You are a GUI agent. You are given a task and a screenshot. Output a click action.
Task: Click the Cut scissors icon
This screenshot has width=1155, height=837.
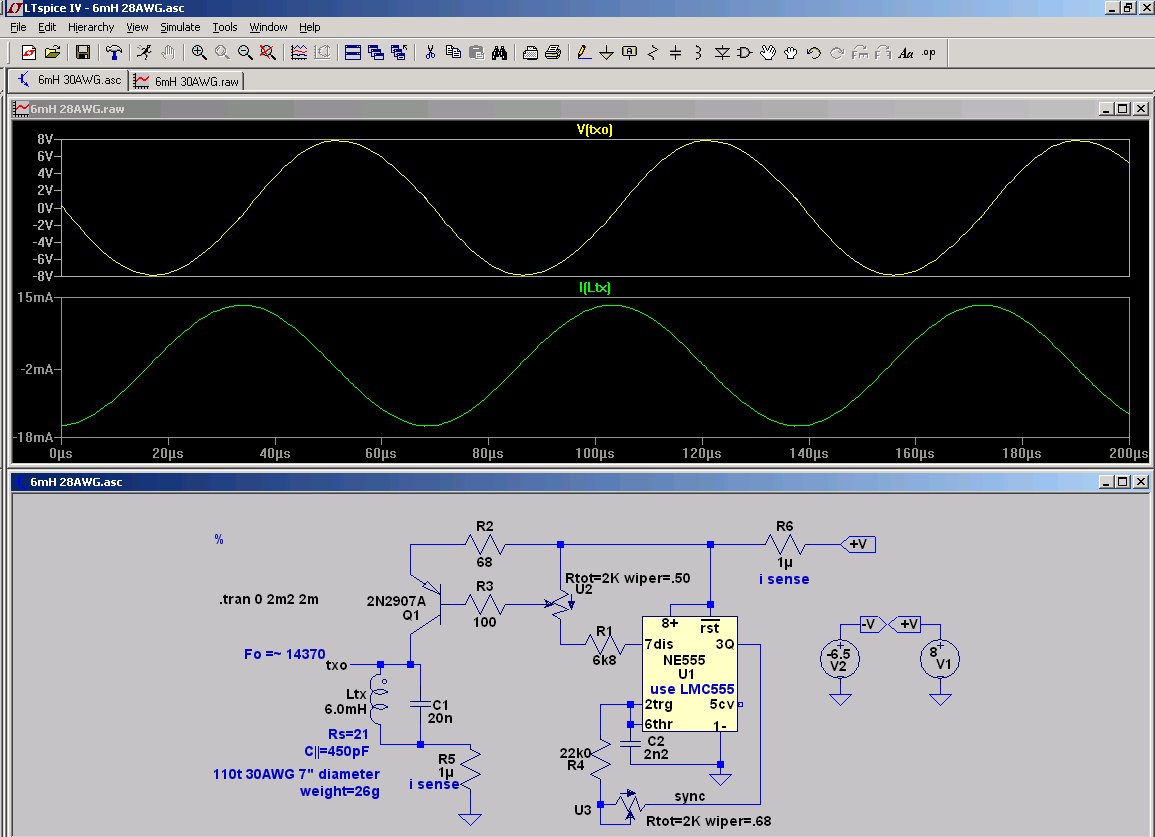430,52
